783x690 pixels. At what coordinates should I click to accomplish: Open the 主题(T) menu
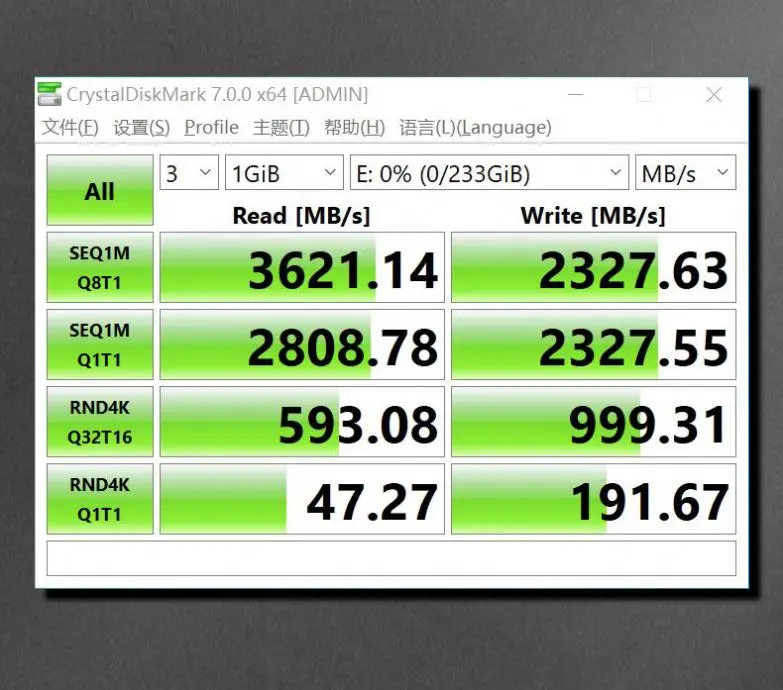click(281, 127)
